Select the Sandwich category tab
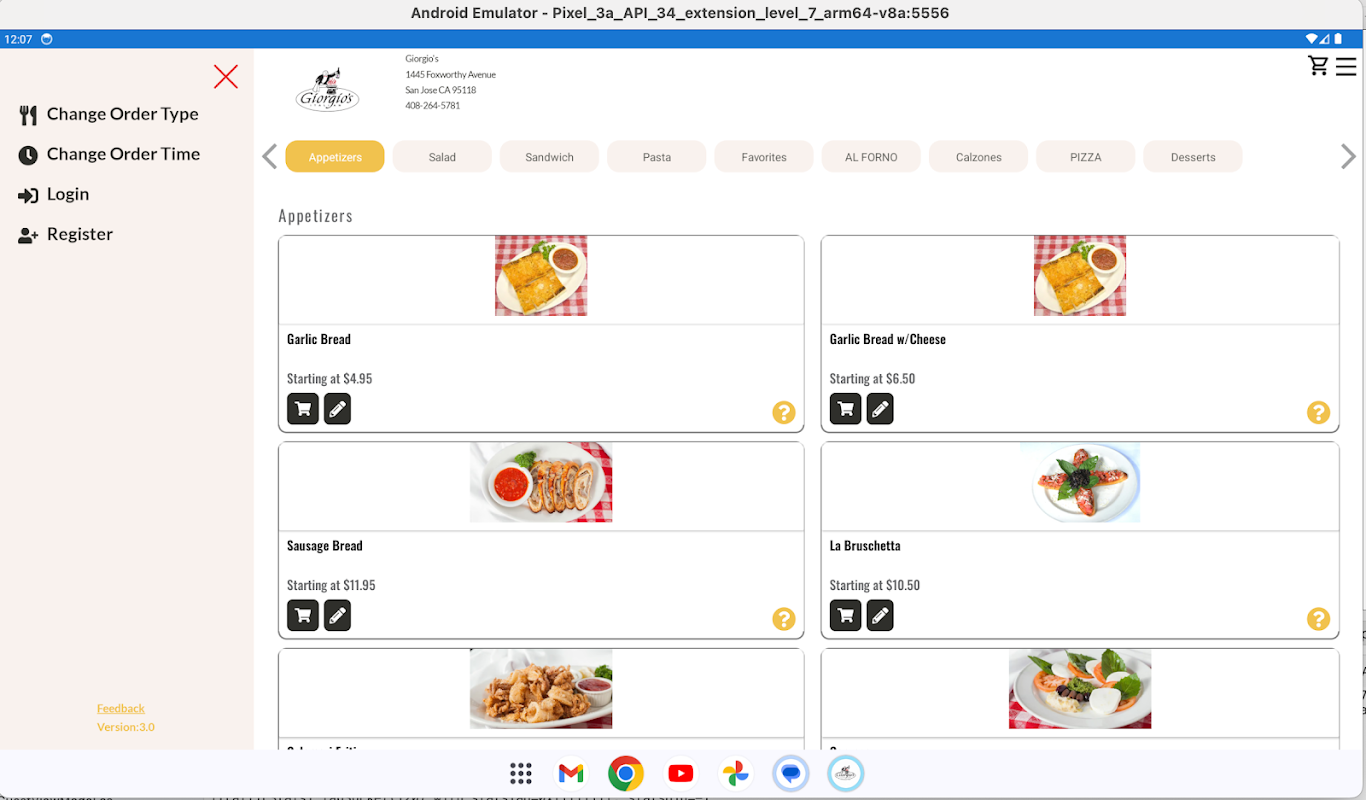Viewport: 1366px width, 800px height. point(550,157)
